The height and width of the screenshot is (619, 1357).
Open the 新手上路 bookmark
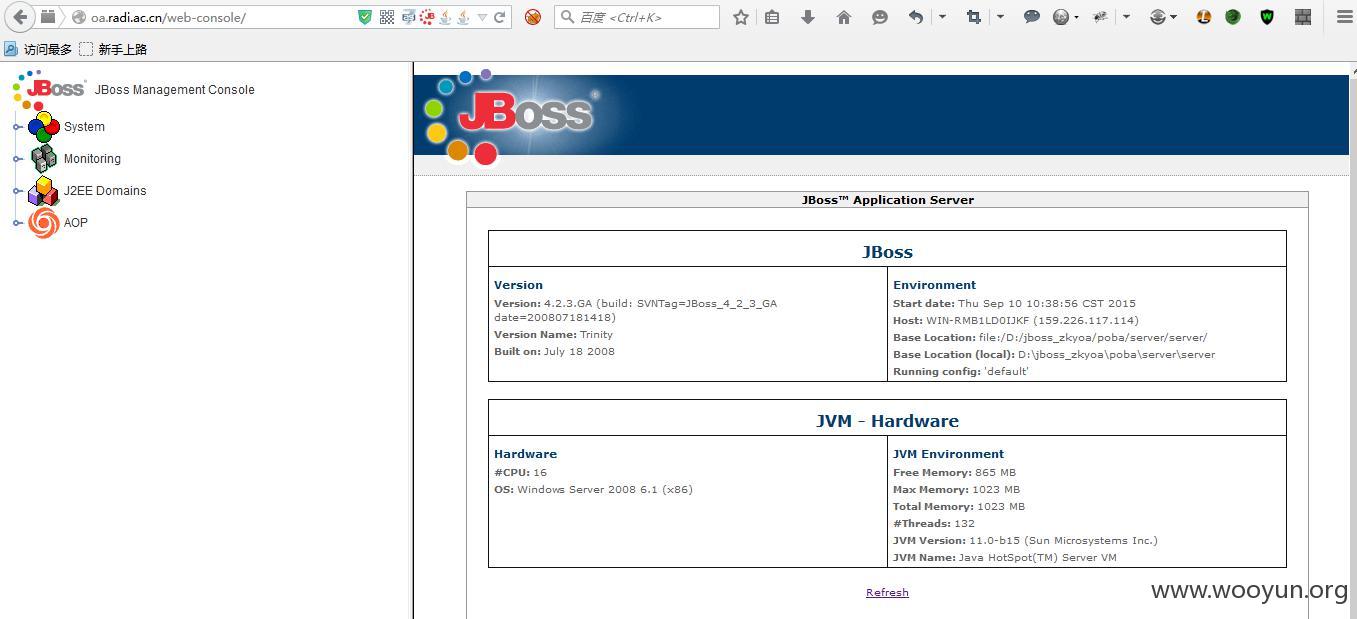[113, 49]
